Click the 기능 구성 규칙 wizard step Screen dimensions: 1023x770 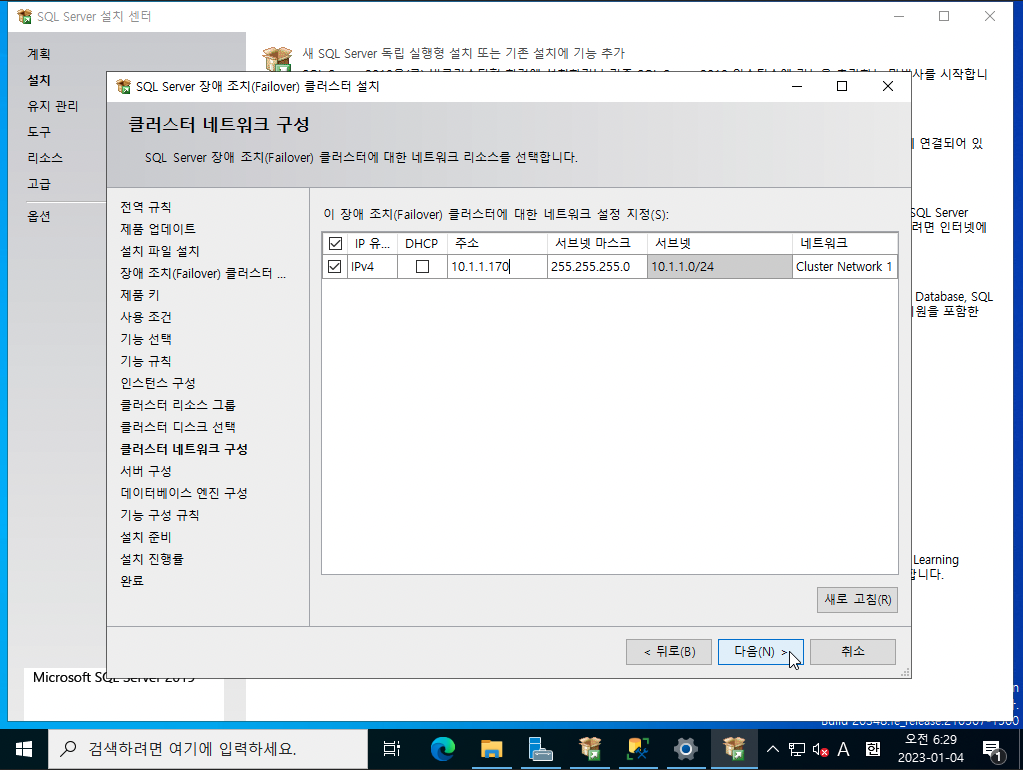160,516
